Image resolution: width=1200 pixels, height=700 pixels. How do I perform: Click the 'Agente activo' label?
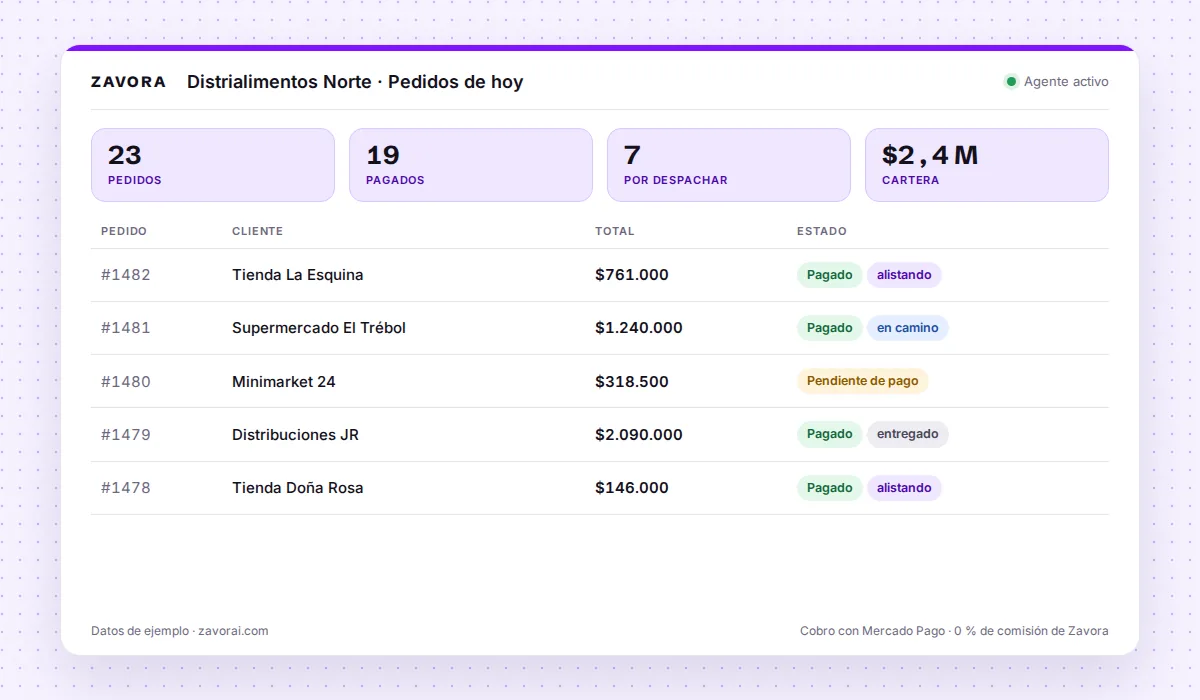tap(1066, 82)
